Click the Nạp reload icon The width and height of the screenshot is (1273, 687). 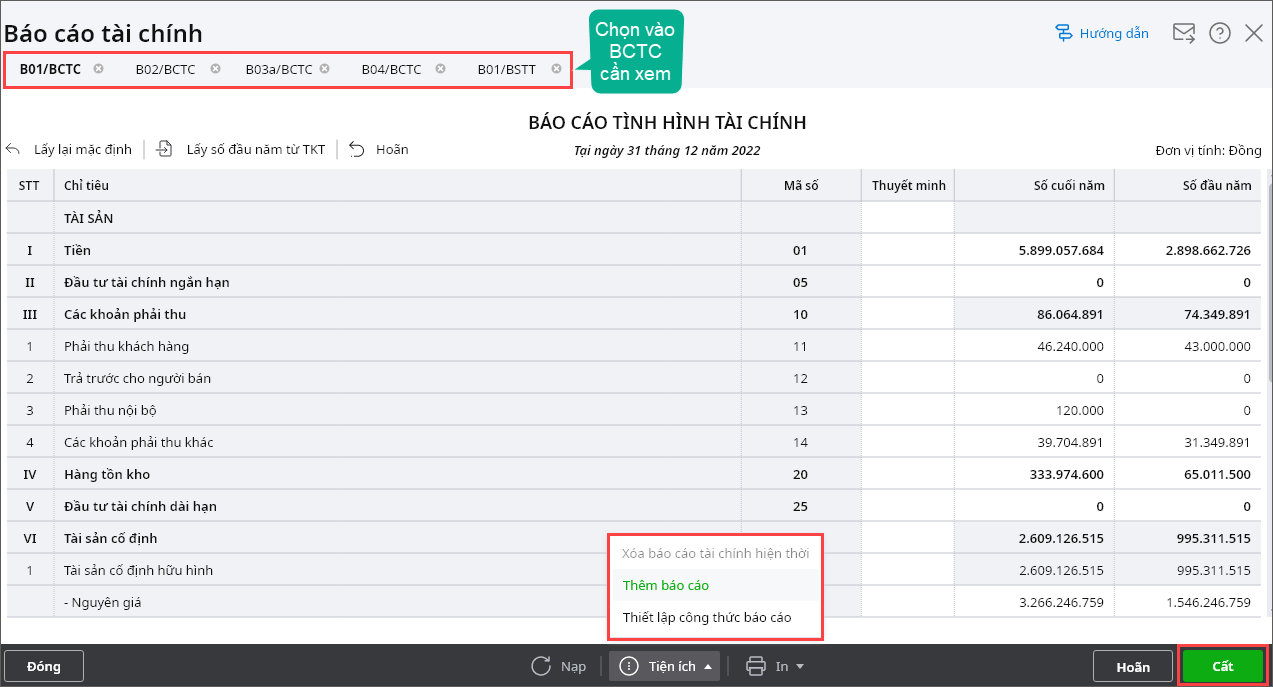click(541, 666)
